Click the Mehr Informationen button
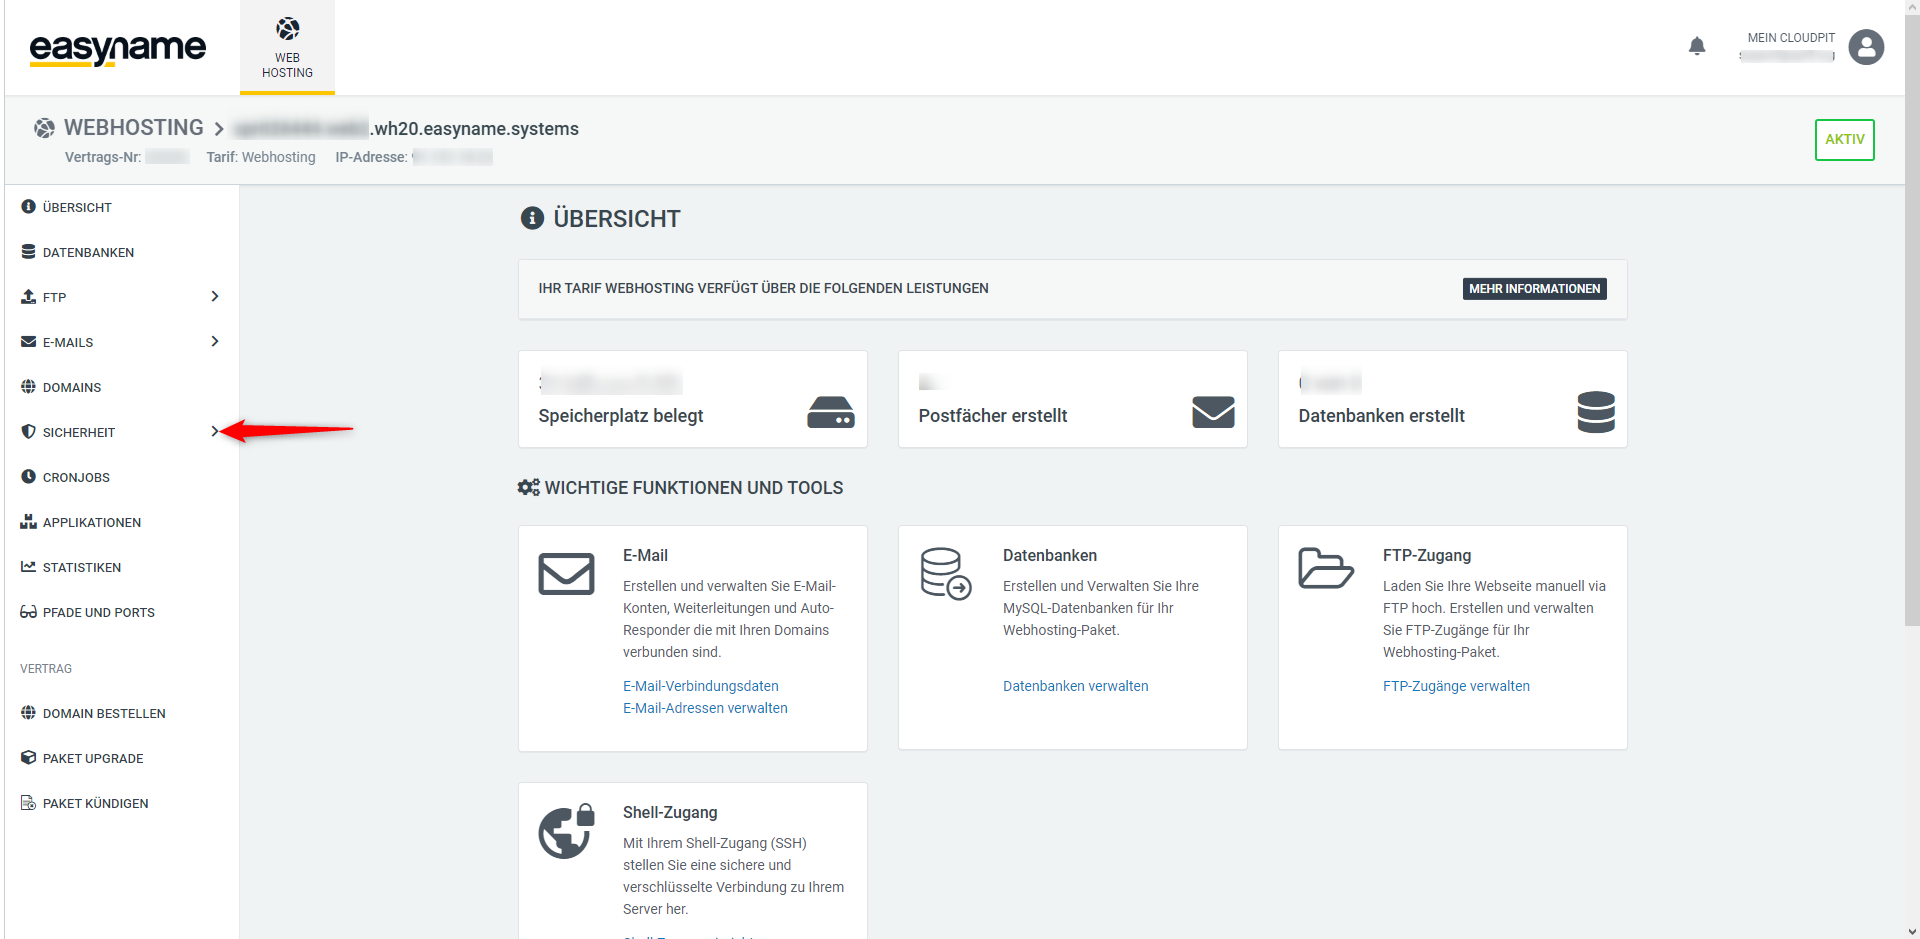 click(1534, 289)
